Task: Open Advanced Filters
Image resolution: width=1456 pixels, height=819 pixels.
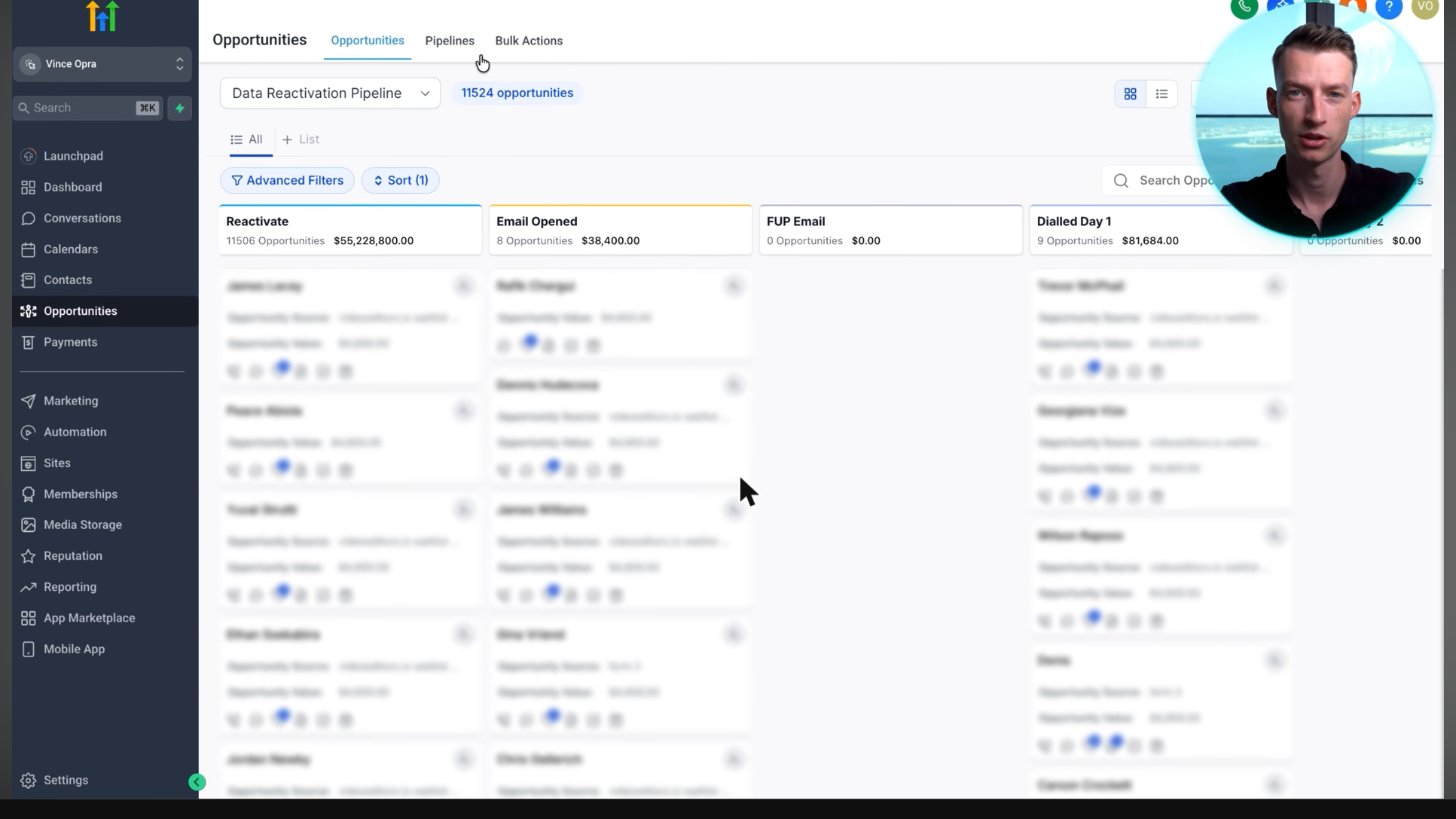Action: tap(287, 180)
